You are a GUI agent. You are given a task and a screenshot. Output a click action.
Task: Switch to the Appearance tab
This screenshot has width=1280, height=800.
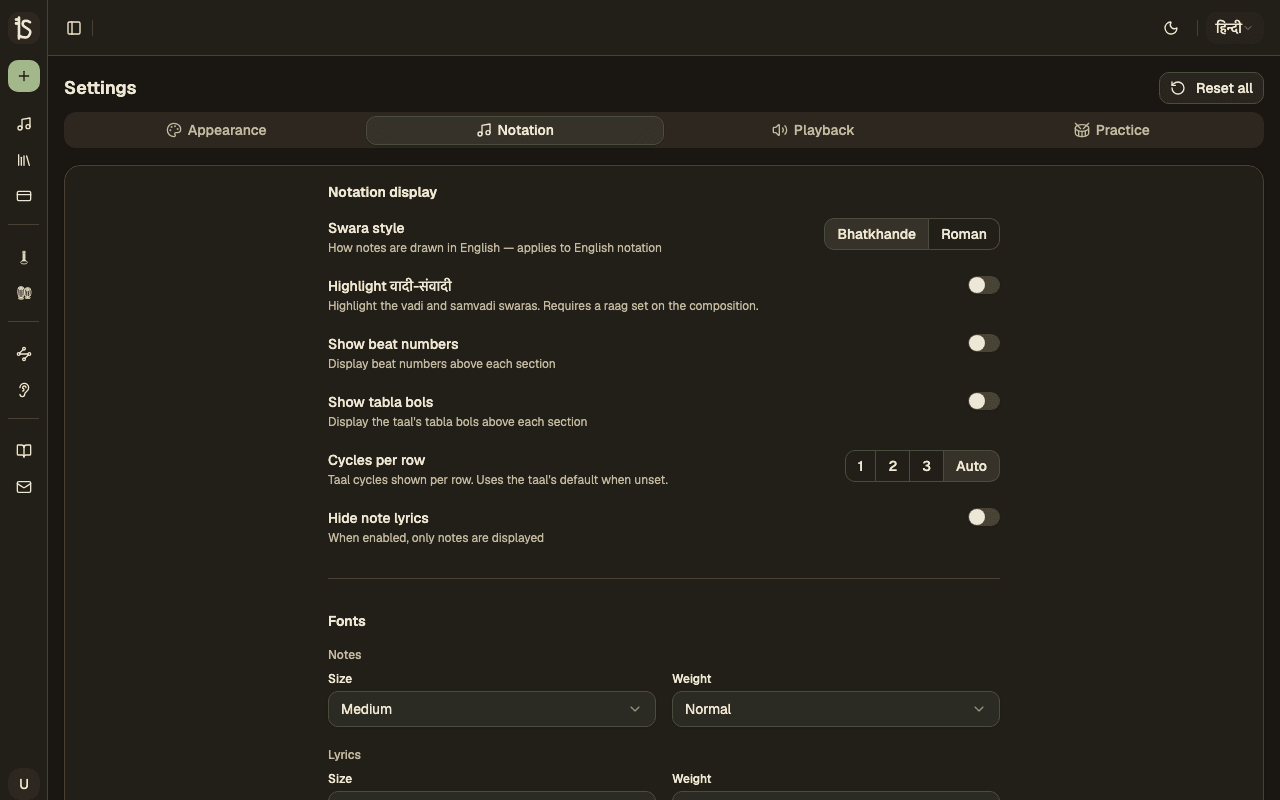coord(216,130)
